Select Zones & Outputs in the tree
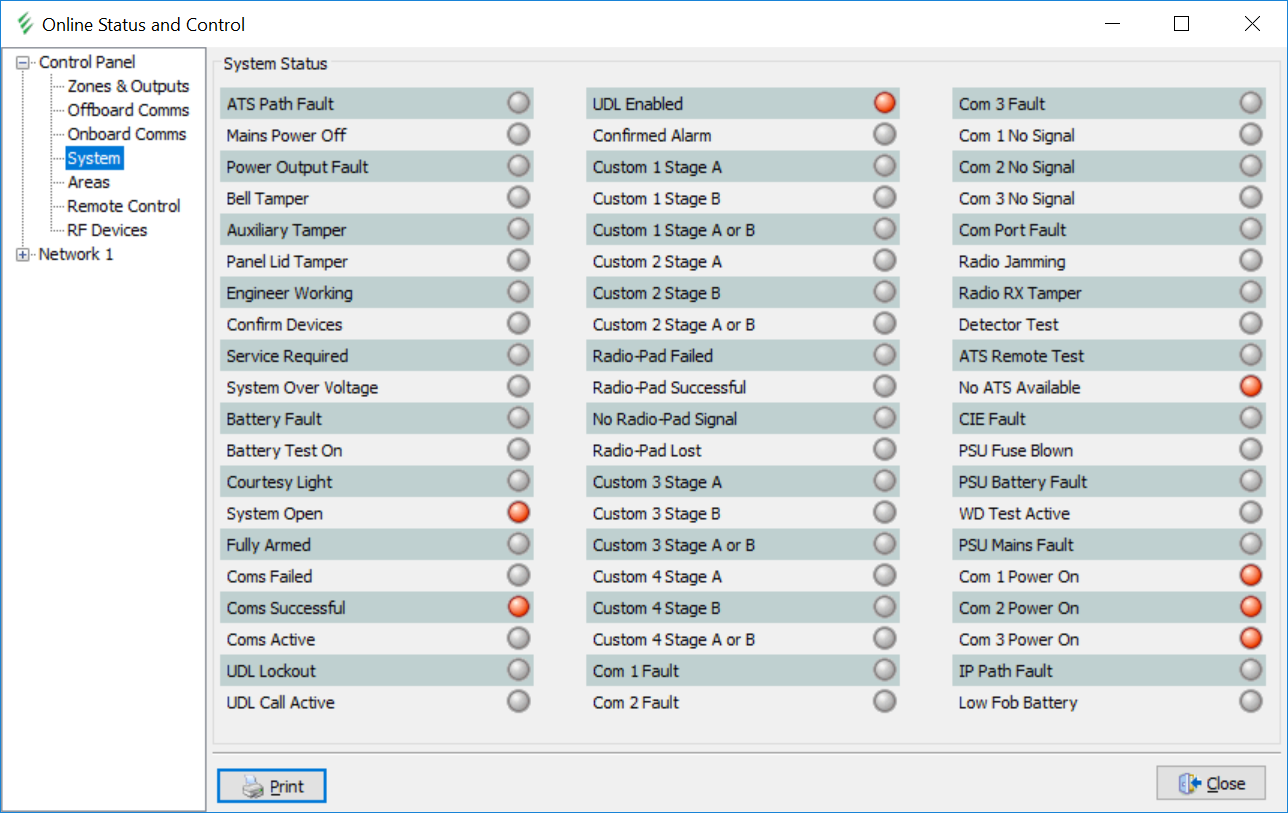This screenshot has height=813, width=1288. 128,86
